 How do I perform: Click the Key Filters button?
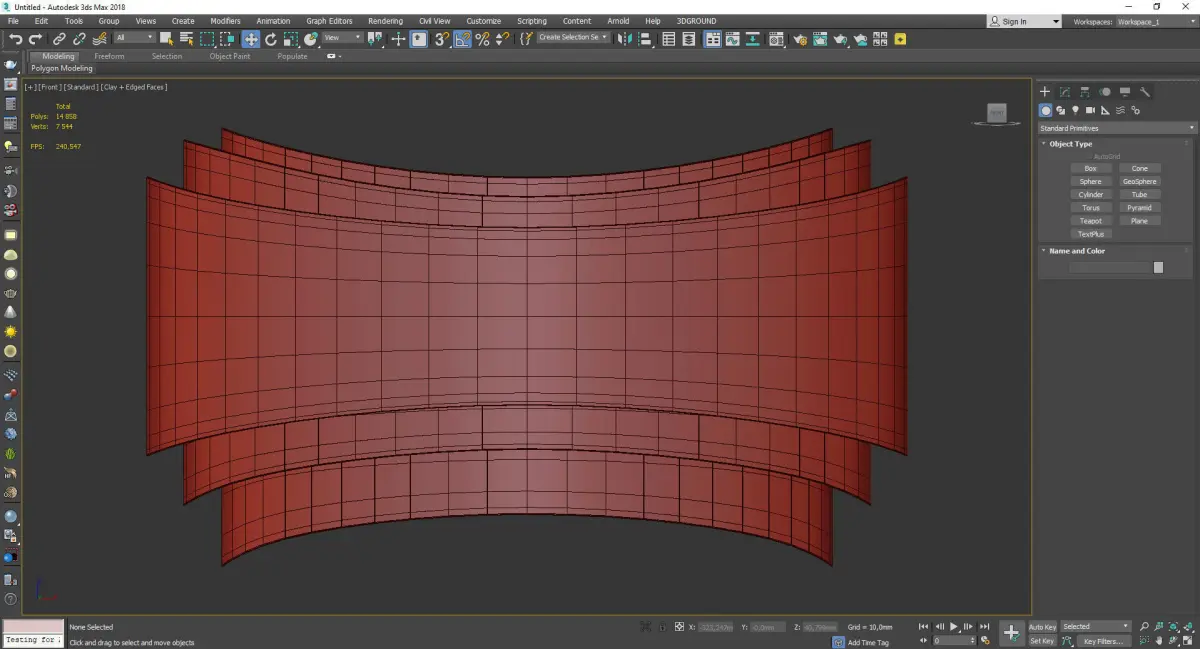1103,641
